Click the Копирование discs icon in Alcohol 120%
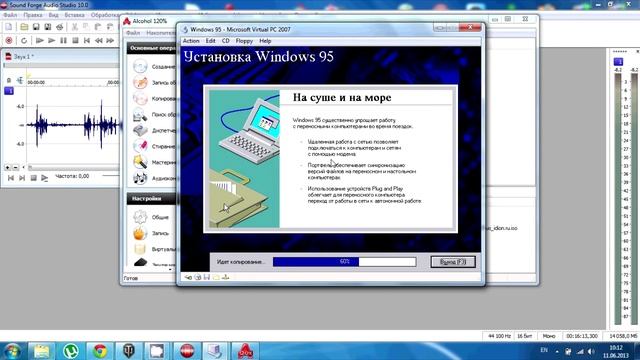 [x=140, y=98]
